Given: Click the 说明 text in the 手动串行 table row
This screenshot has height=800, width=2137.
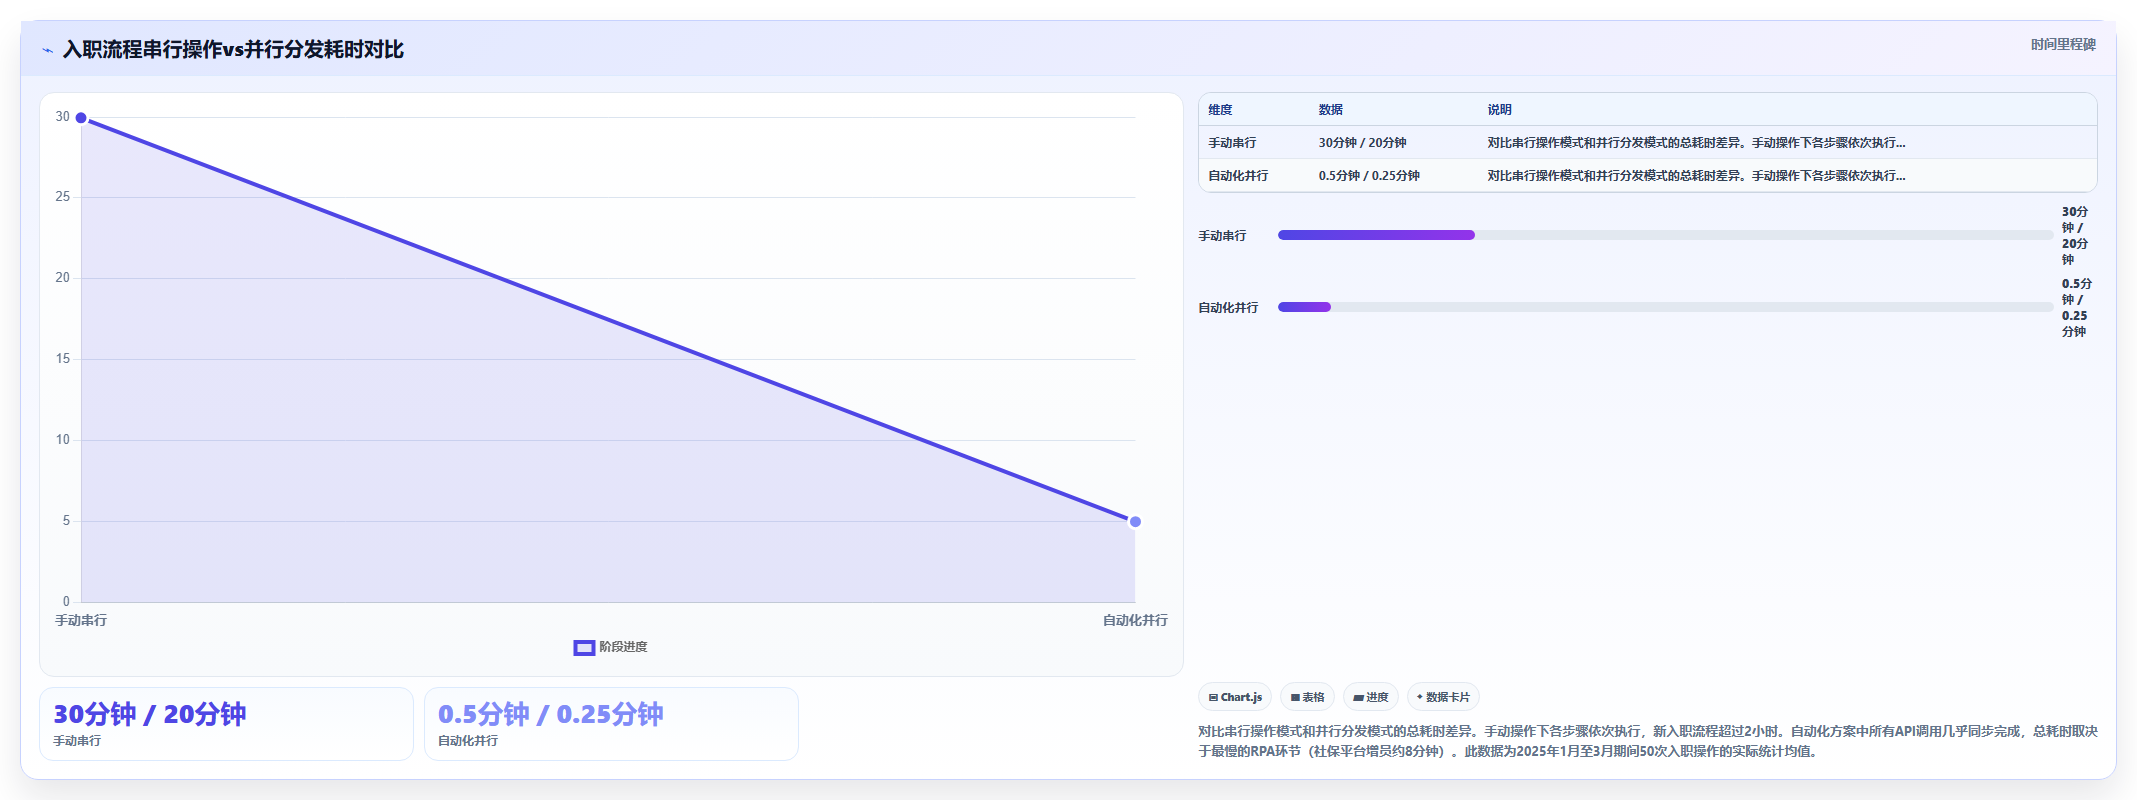Looking at the screenshot, I should coord(1696,143).
